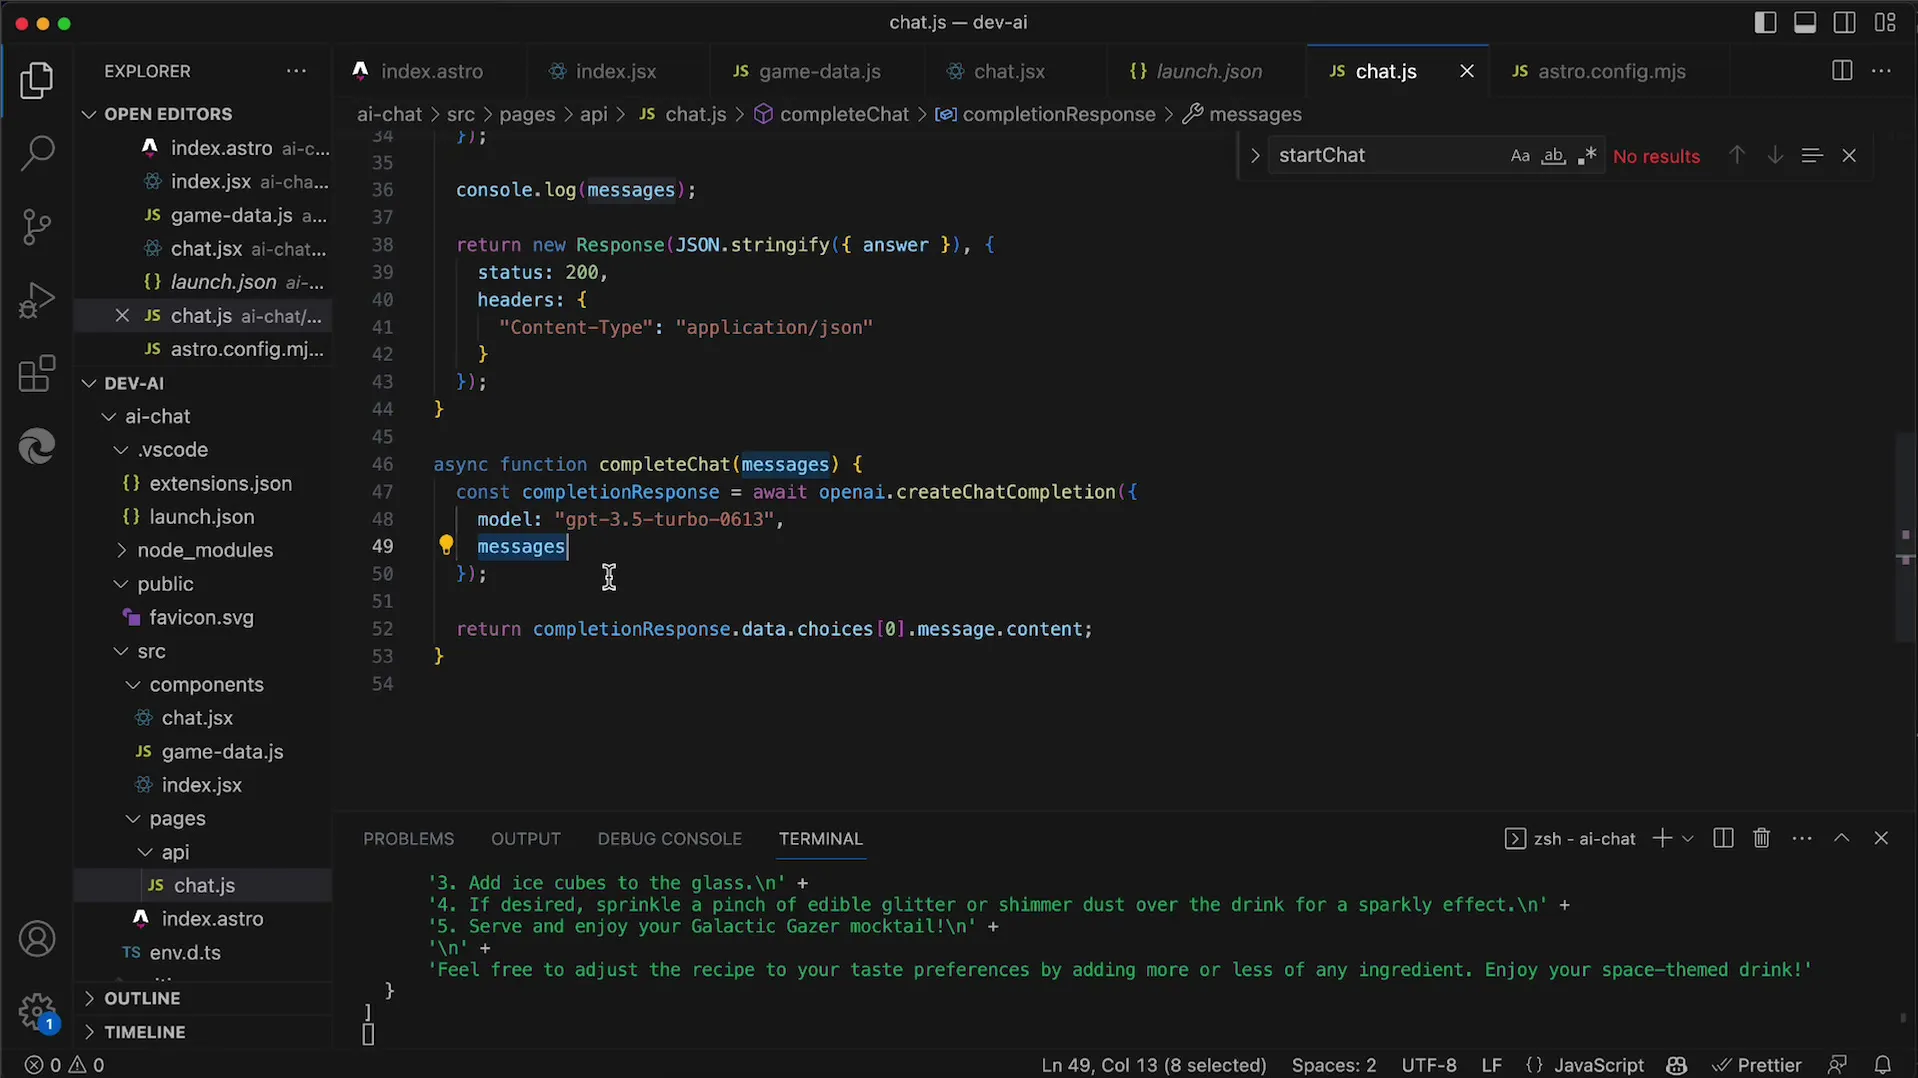Click Prettier in the status bar
This screenshot has width=1918, height=1078.
coord(1757,1065)
